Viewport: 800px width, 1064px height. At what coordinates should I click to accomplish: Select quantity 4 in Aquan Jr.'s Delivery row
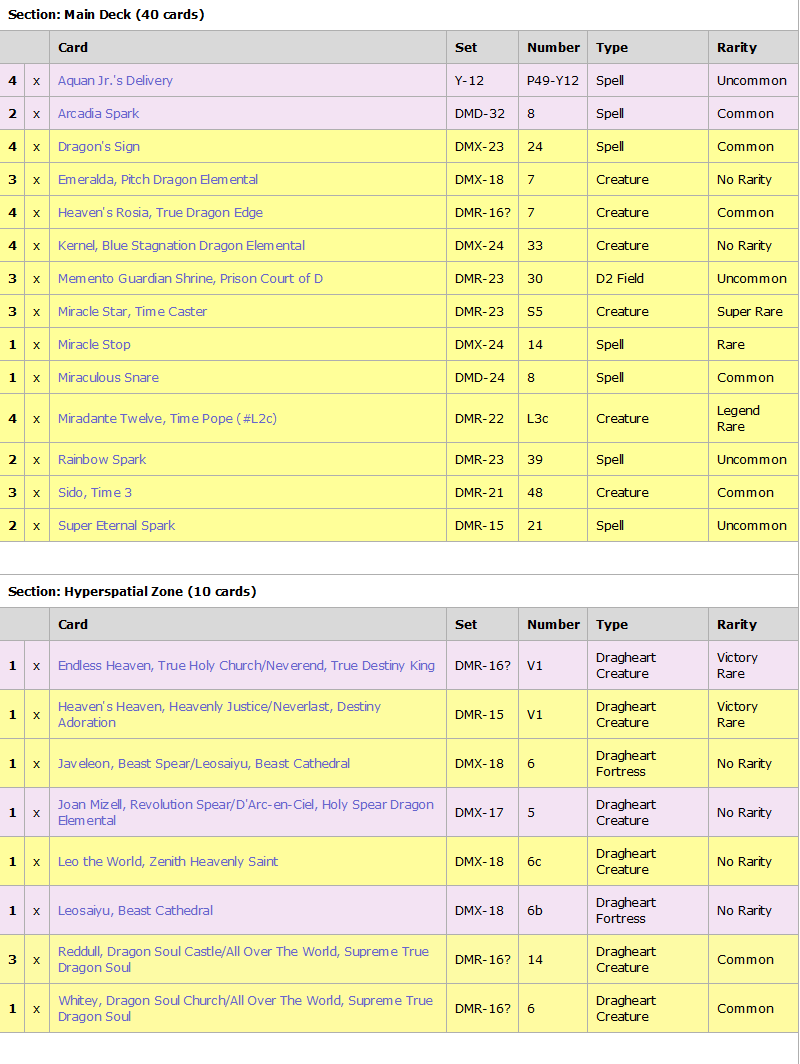(x=12, y=81)
